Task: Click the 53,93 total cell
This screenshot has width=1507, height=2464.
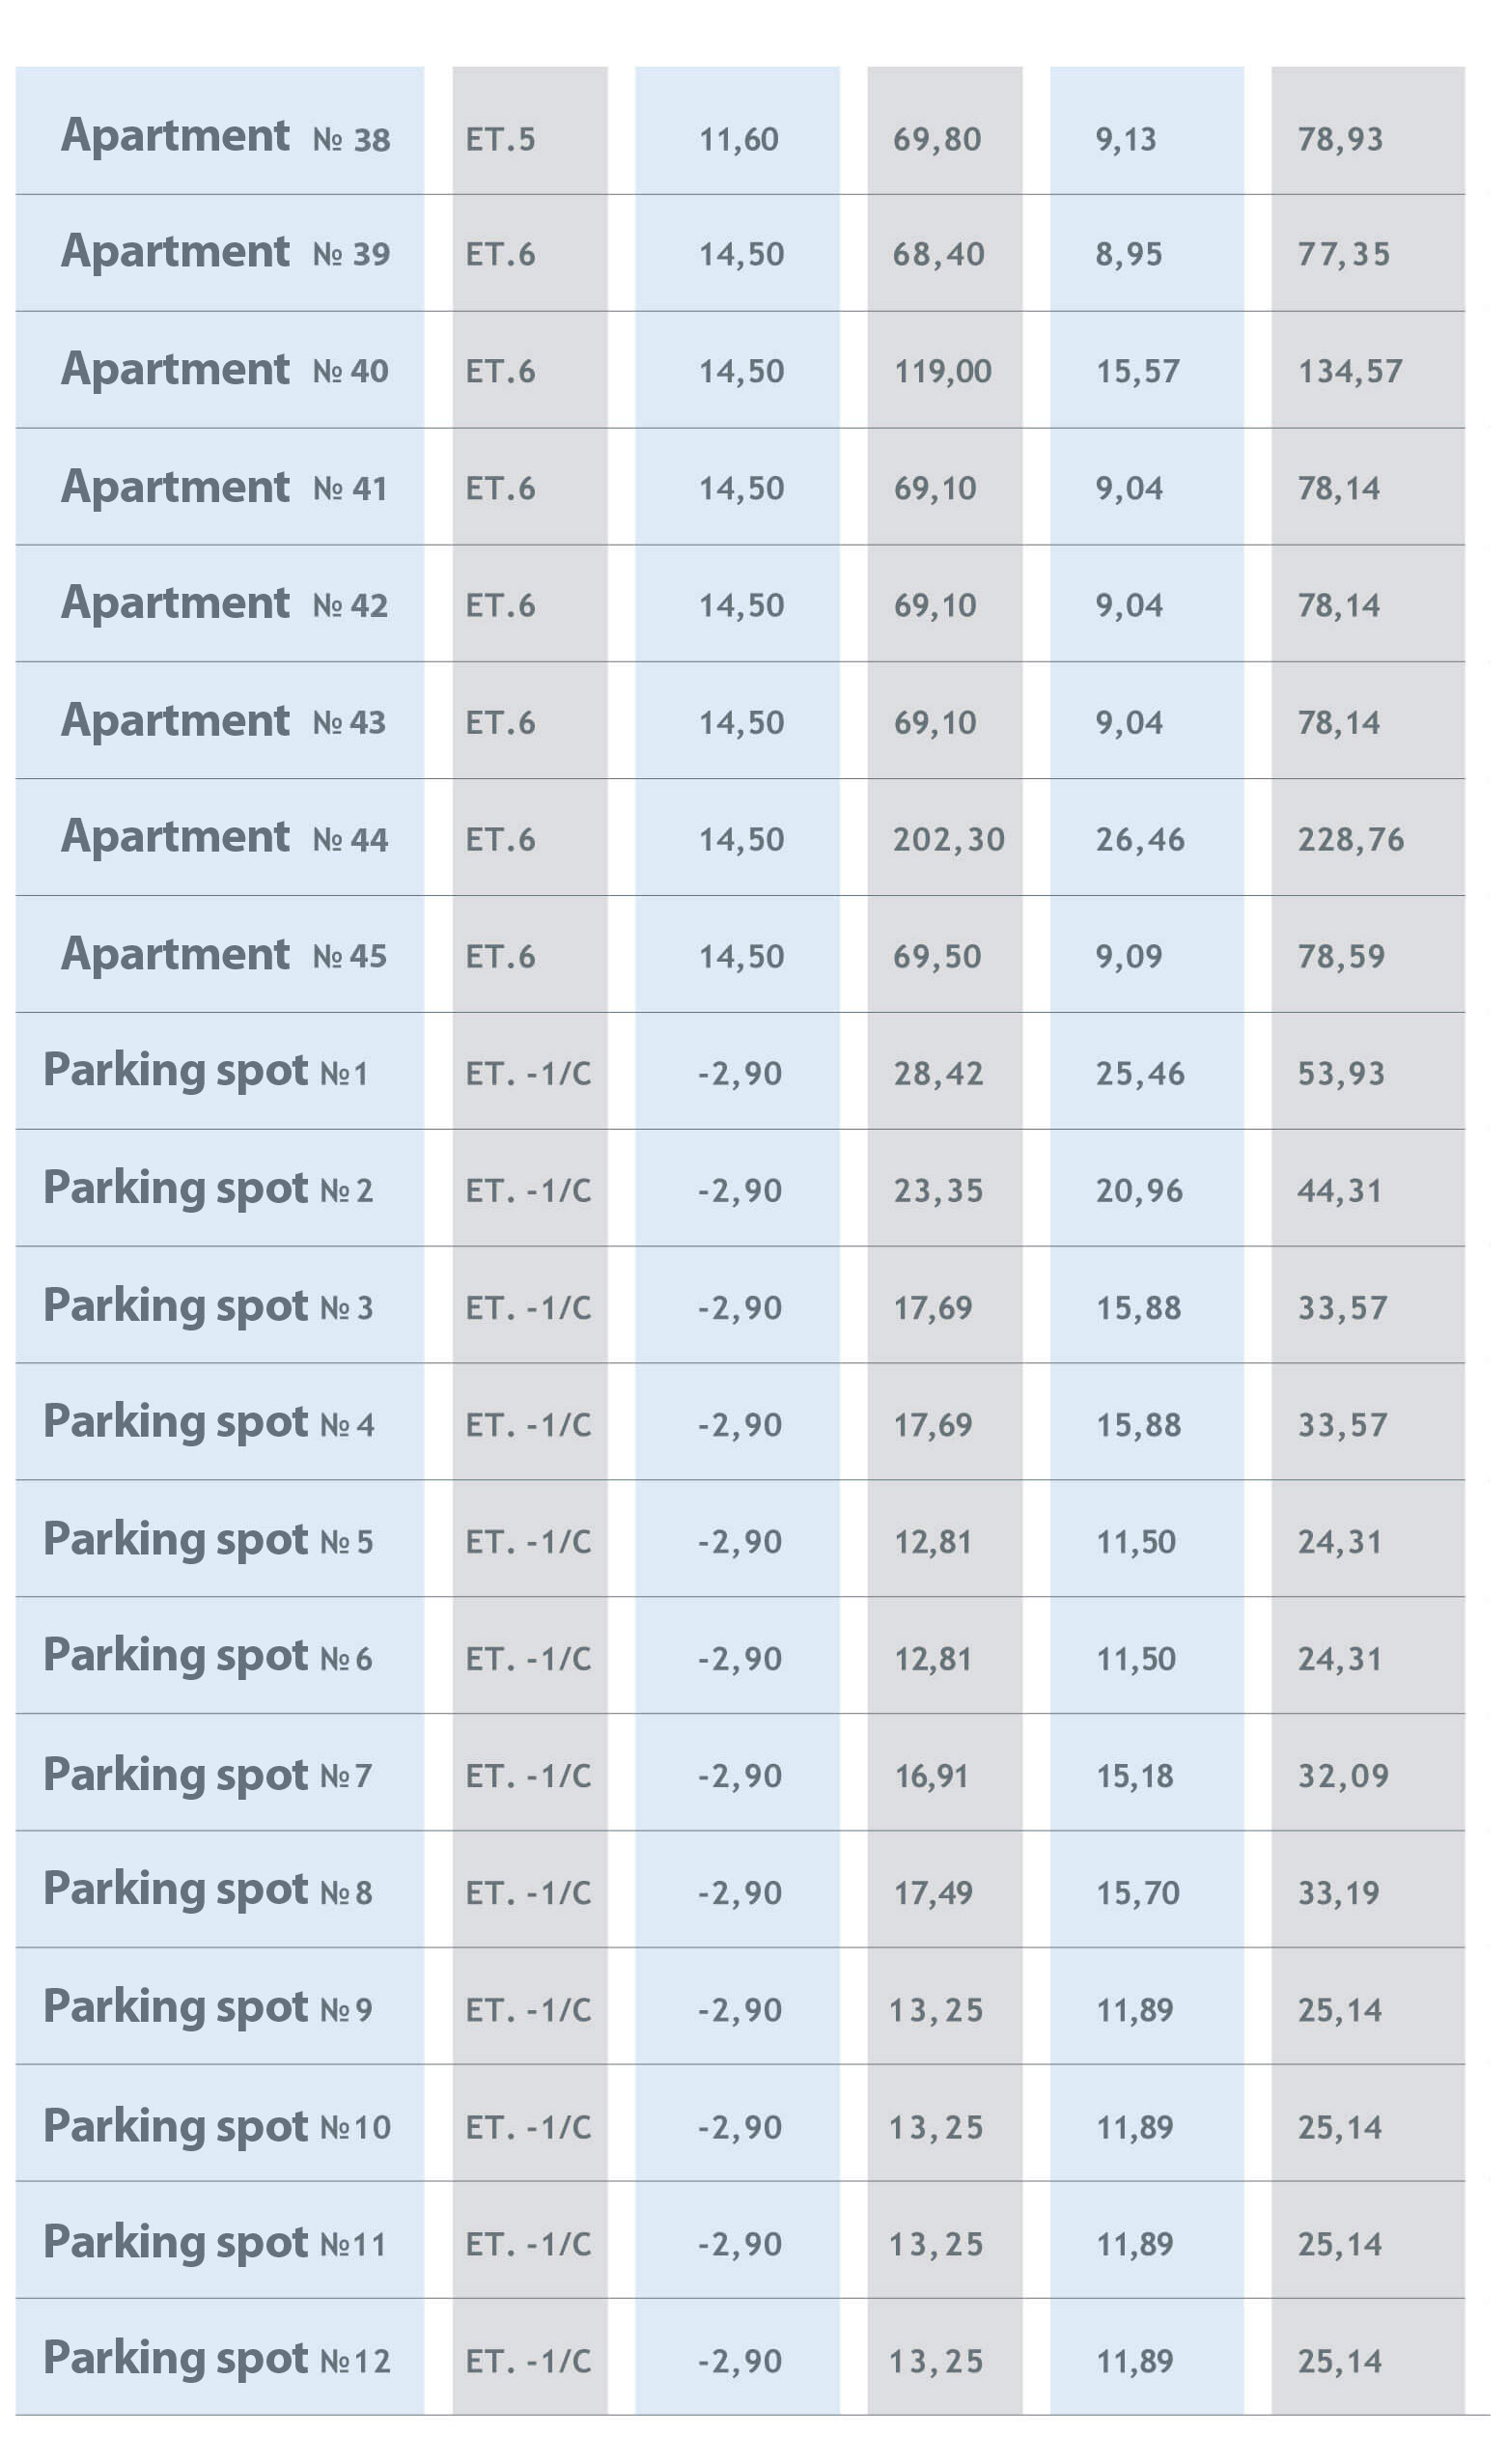Action: click(1341, 1073)
